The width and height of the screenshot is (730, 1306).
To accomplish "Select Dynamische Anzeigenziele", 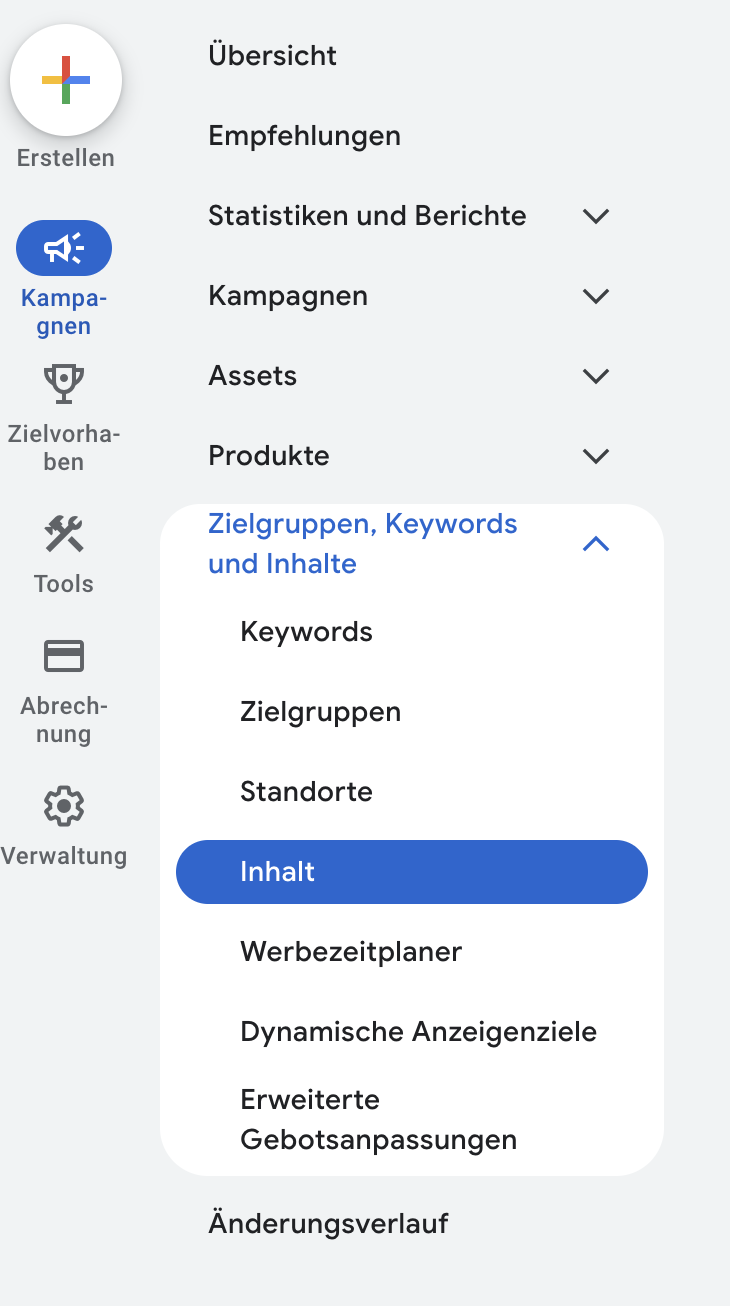I will [x=418, y=1031].
